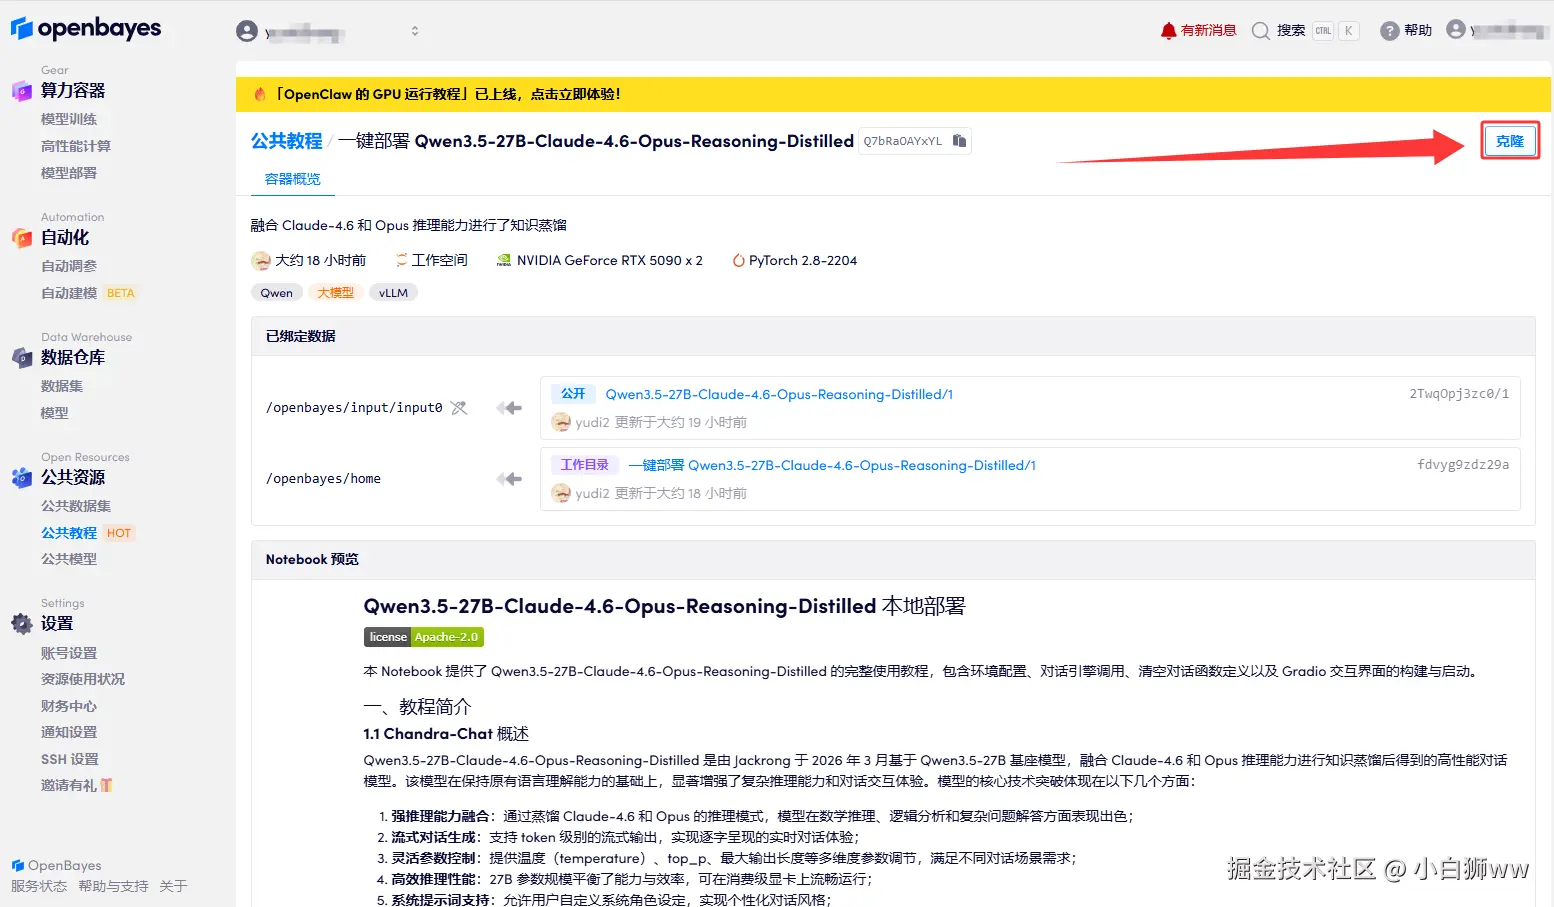Click the notification bell icon

(1168, 31)
